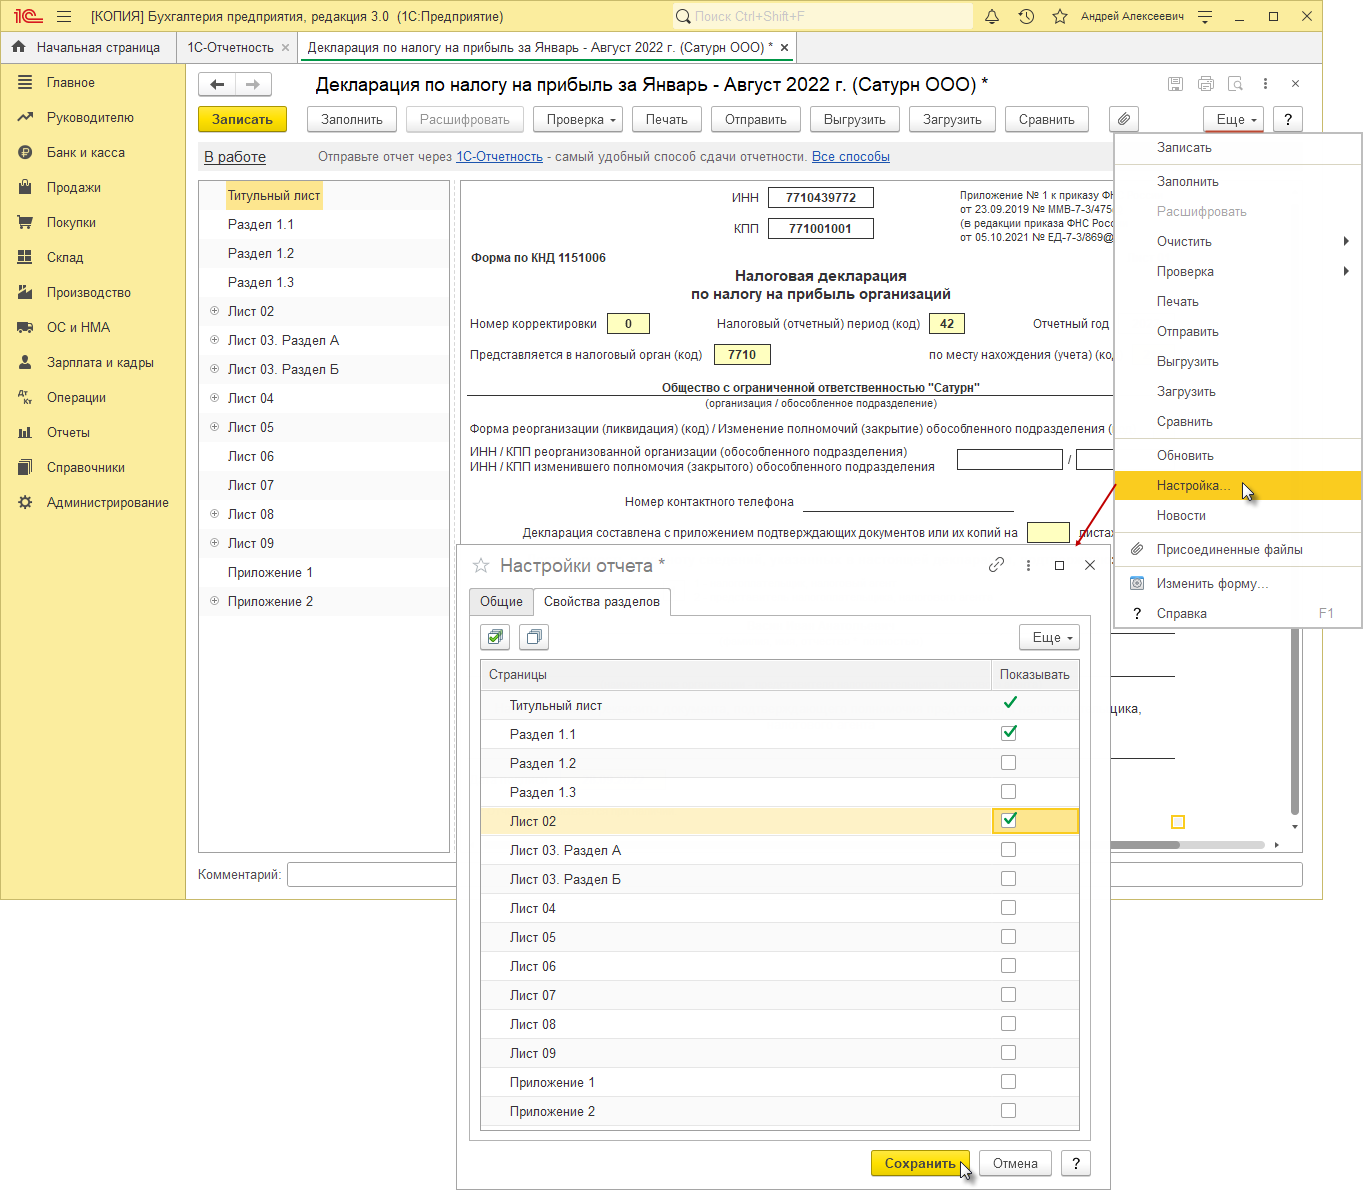Image resolution: width=1364 pixels, height=1192 pixels.
Task: Open the Еще dropdown in main toolbar
Action: click(x=1234, y=119)
